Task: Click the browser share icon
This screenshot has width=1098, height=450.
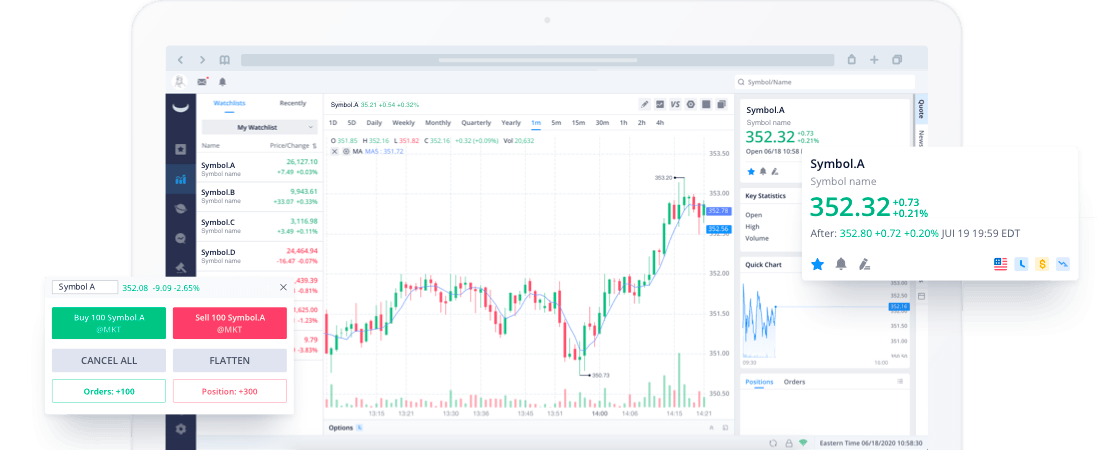Action: [852, 59]
